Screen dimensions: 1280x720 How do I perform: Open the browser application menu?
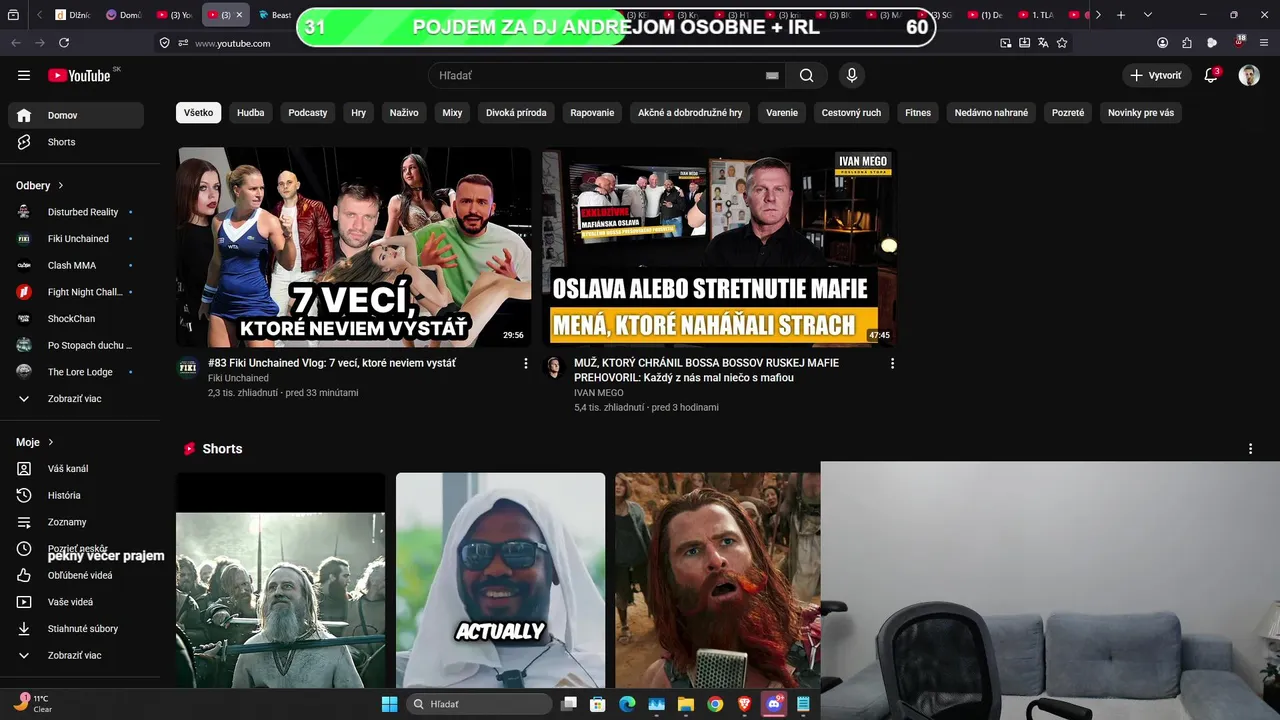(x=1264, y=43)
